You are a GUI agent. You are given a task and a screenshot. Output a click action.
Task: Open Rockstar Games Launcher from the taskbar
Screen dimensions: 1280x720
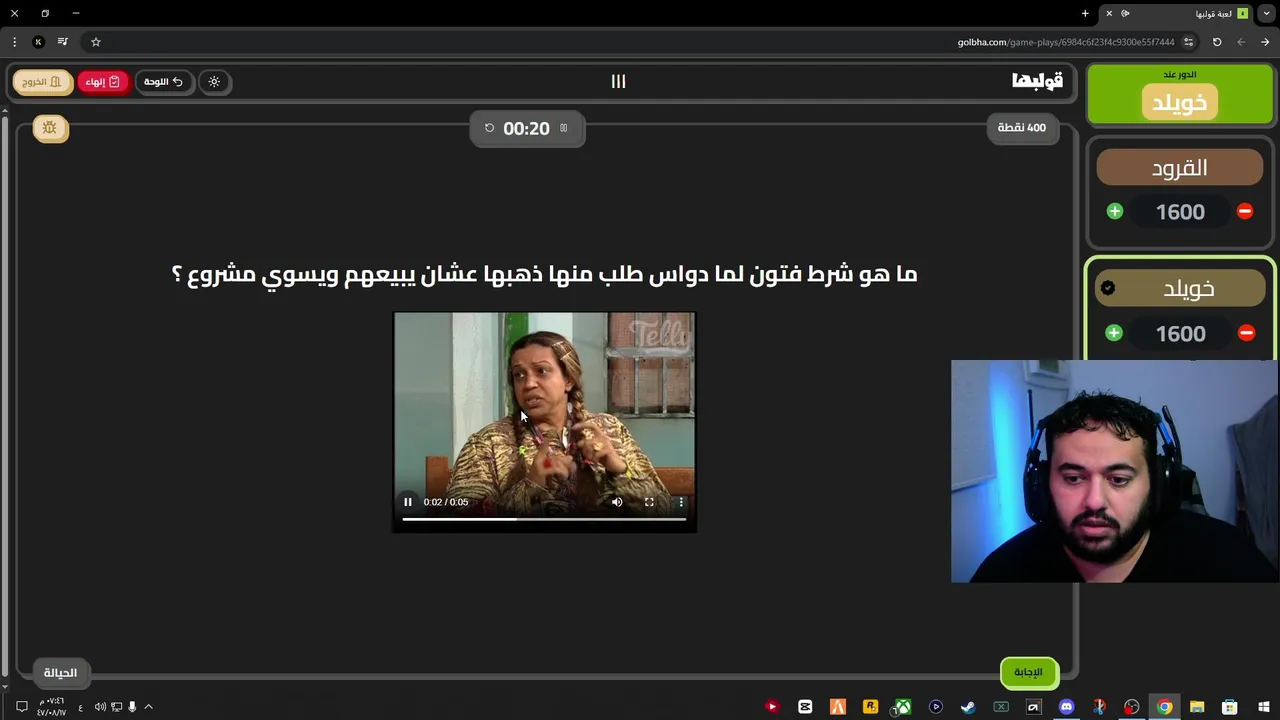pyautogui.click(x=870, y=707)
